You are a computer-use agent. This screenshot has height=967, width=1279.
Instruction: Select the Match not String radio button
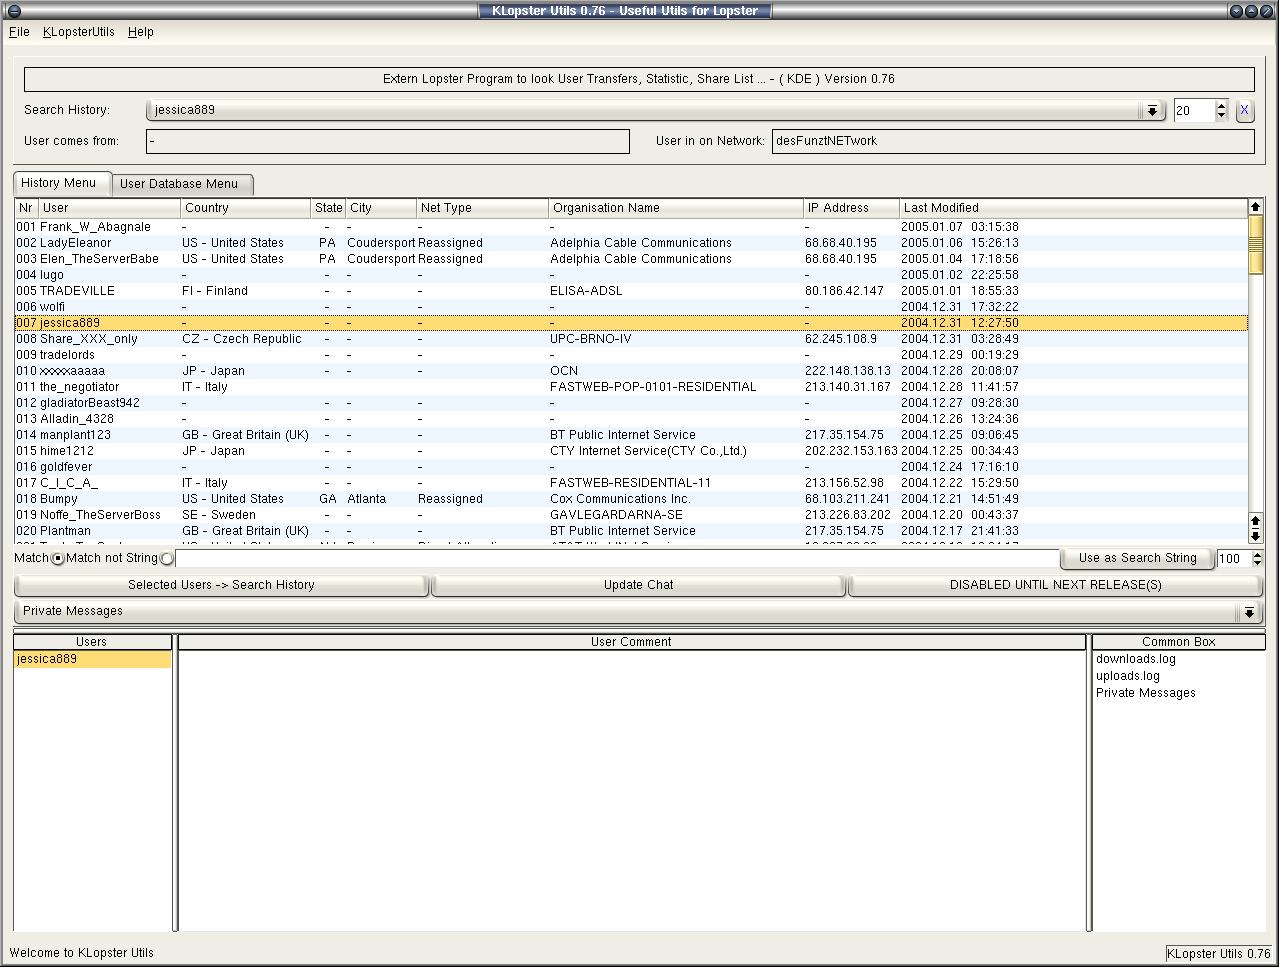(166, 559)
